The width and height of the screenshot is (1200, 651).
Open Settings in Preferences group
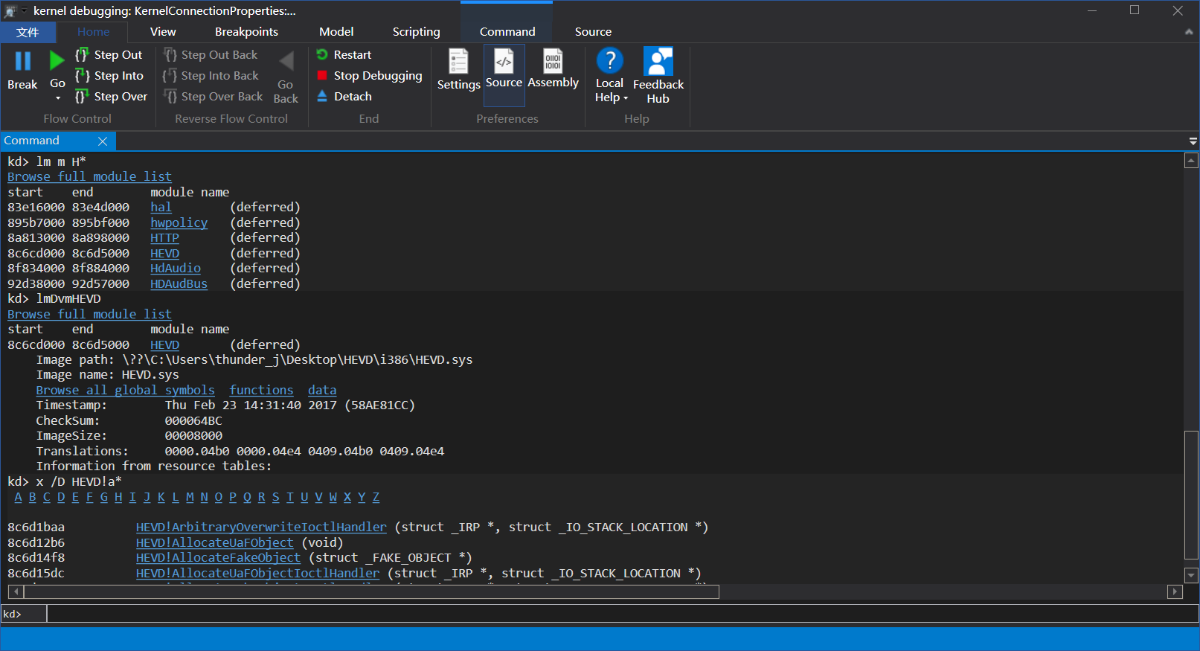459,70
